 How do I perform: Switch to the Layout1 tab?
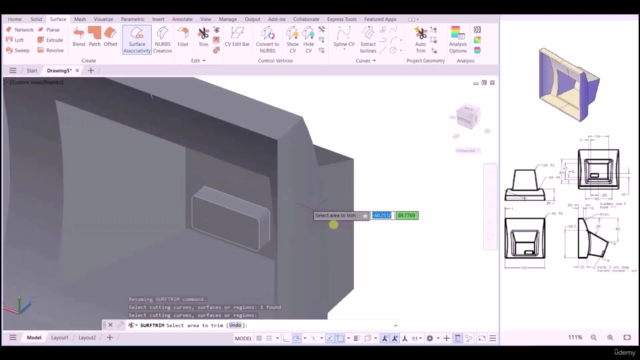60,338
